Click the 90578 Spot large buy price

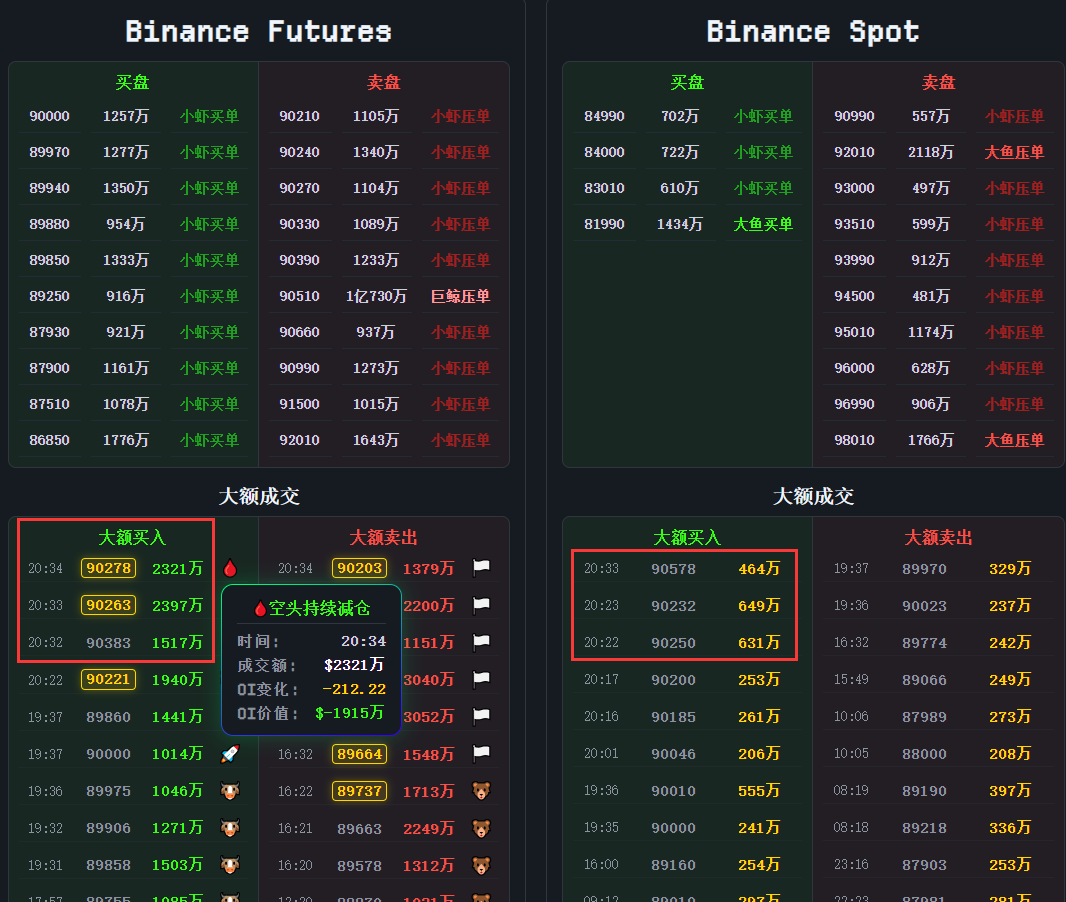point(674,569)
